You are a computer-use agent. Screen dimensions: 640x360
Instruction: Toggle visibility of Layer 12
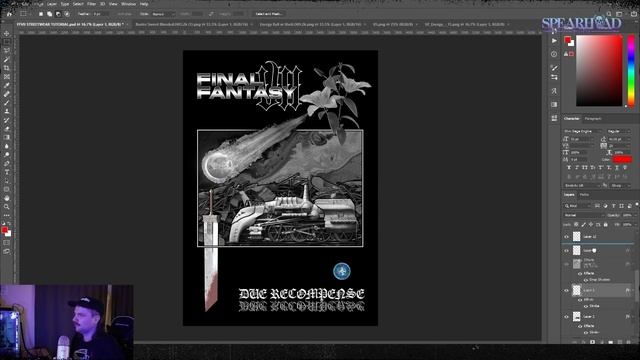566,237
